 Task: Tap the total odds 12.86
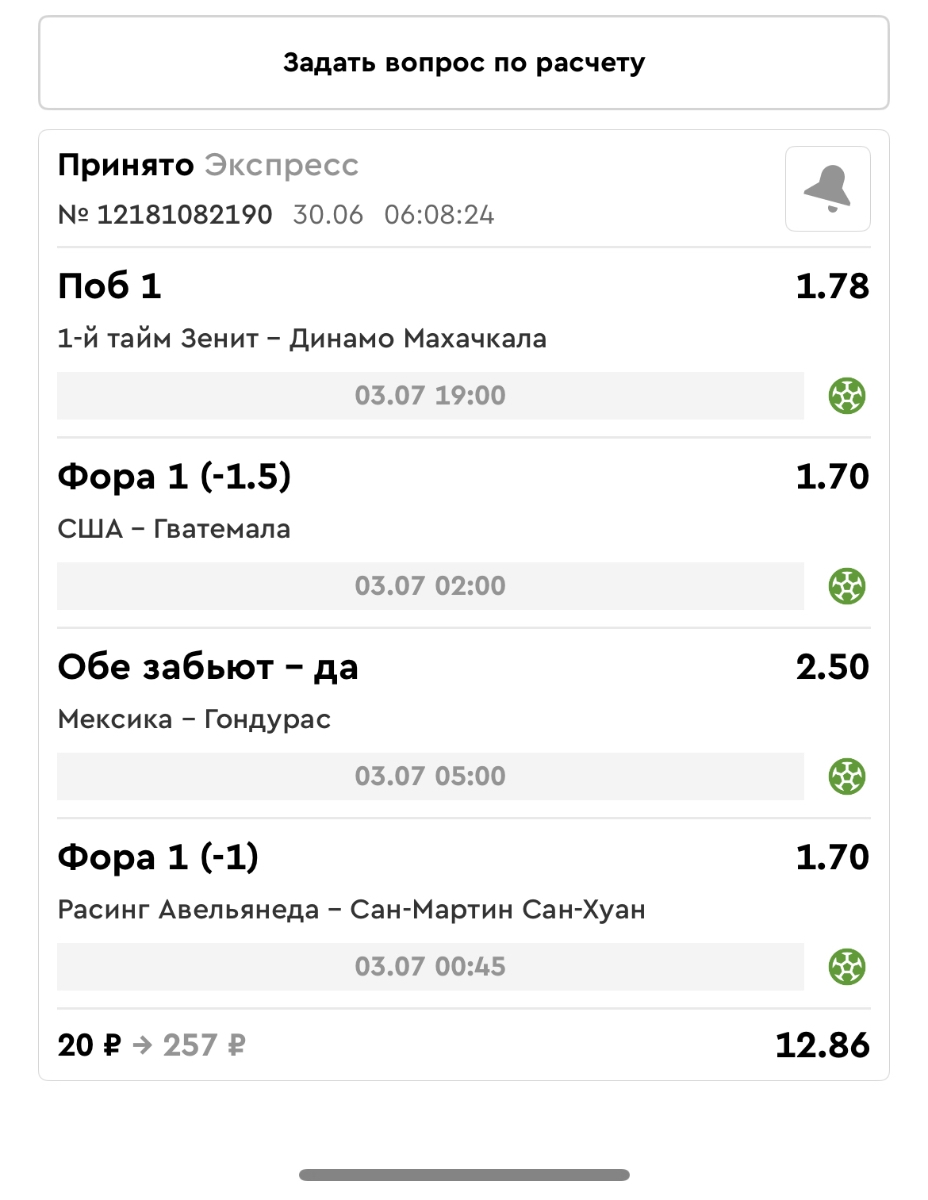[822, 1046]
